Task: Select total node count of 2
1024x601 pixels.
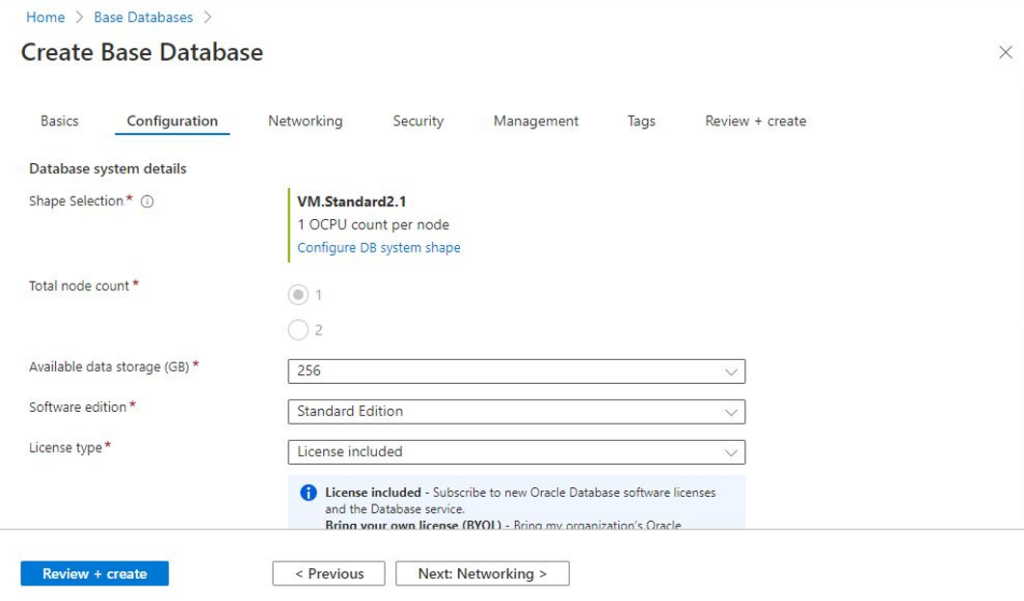Action: 297,329
